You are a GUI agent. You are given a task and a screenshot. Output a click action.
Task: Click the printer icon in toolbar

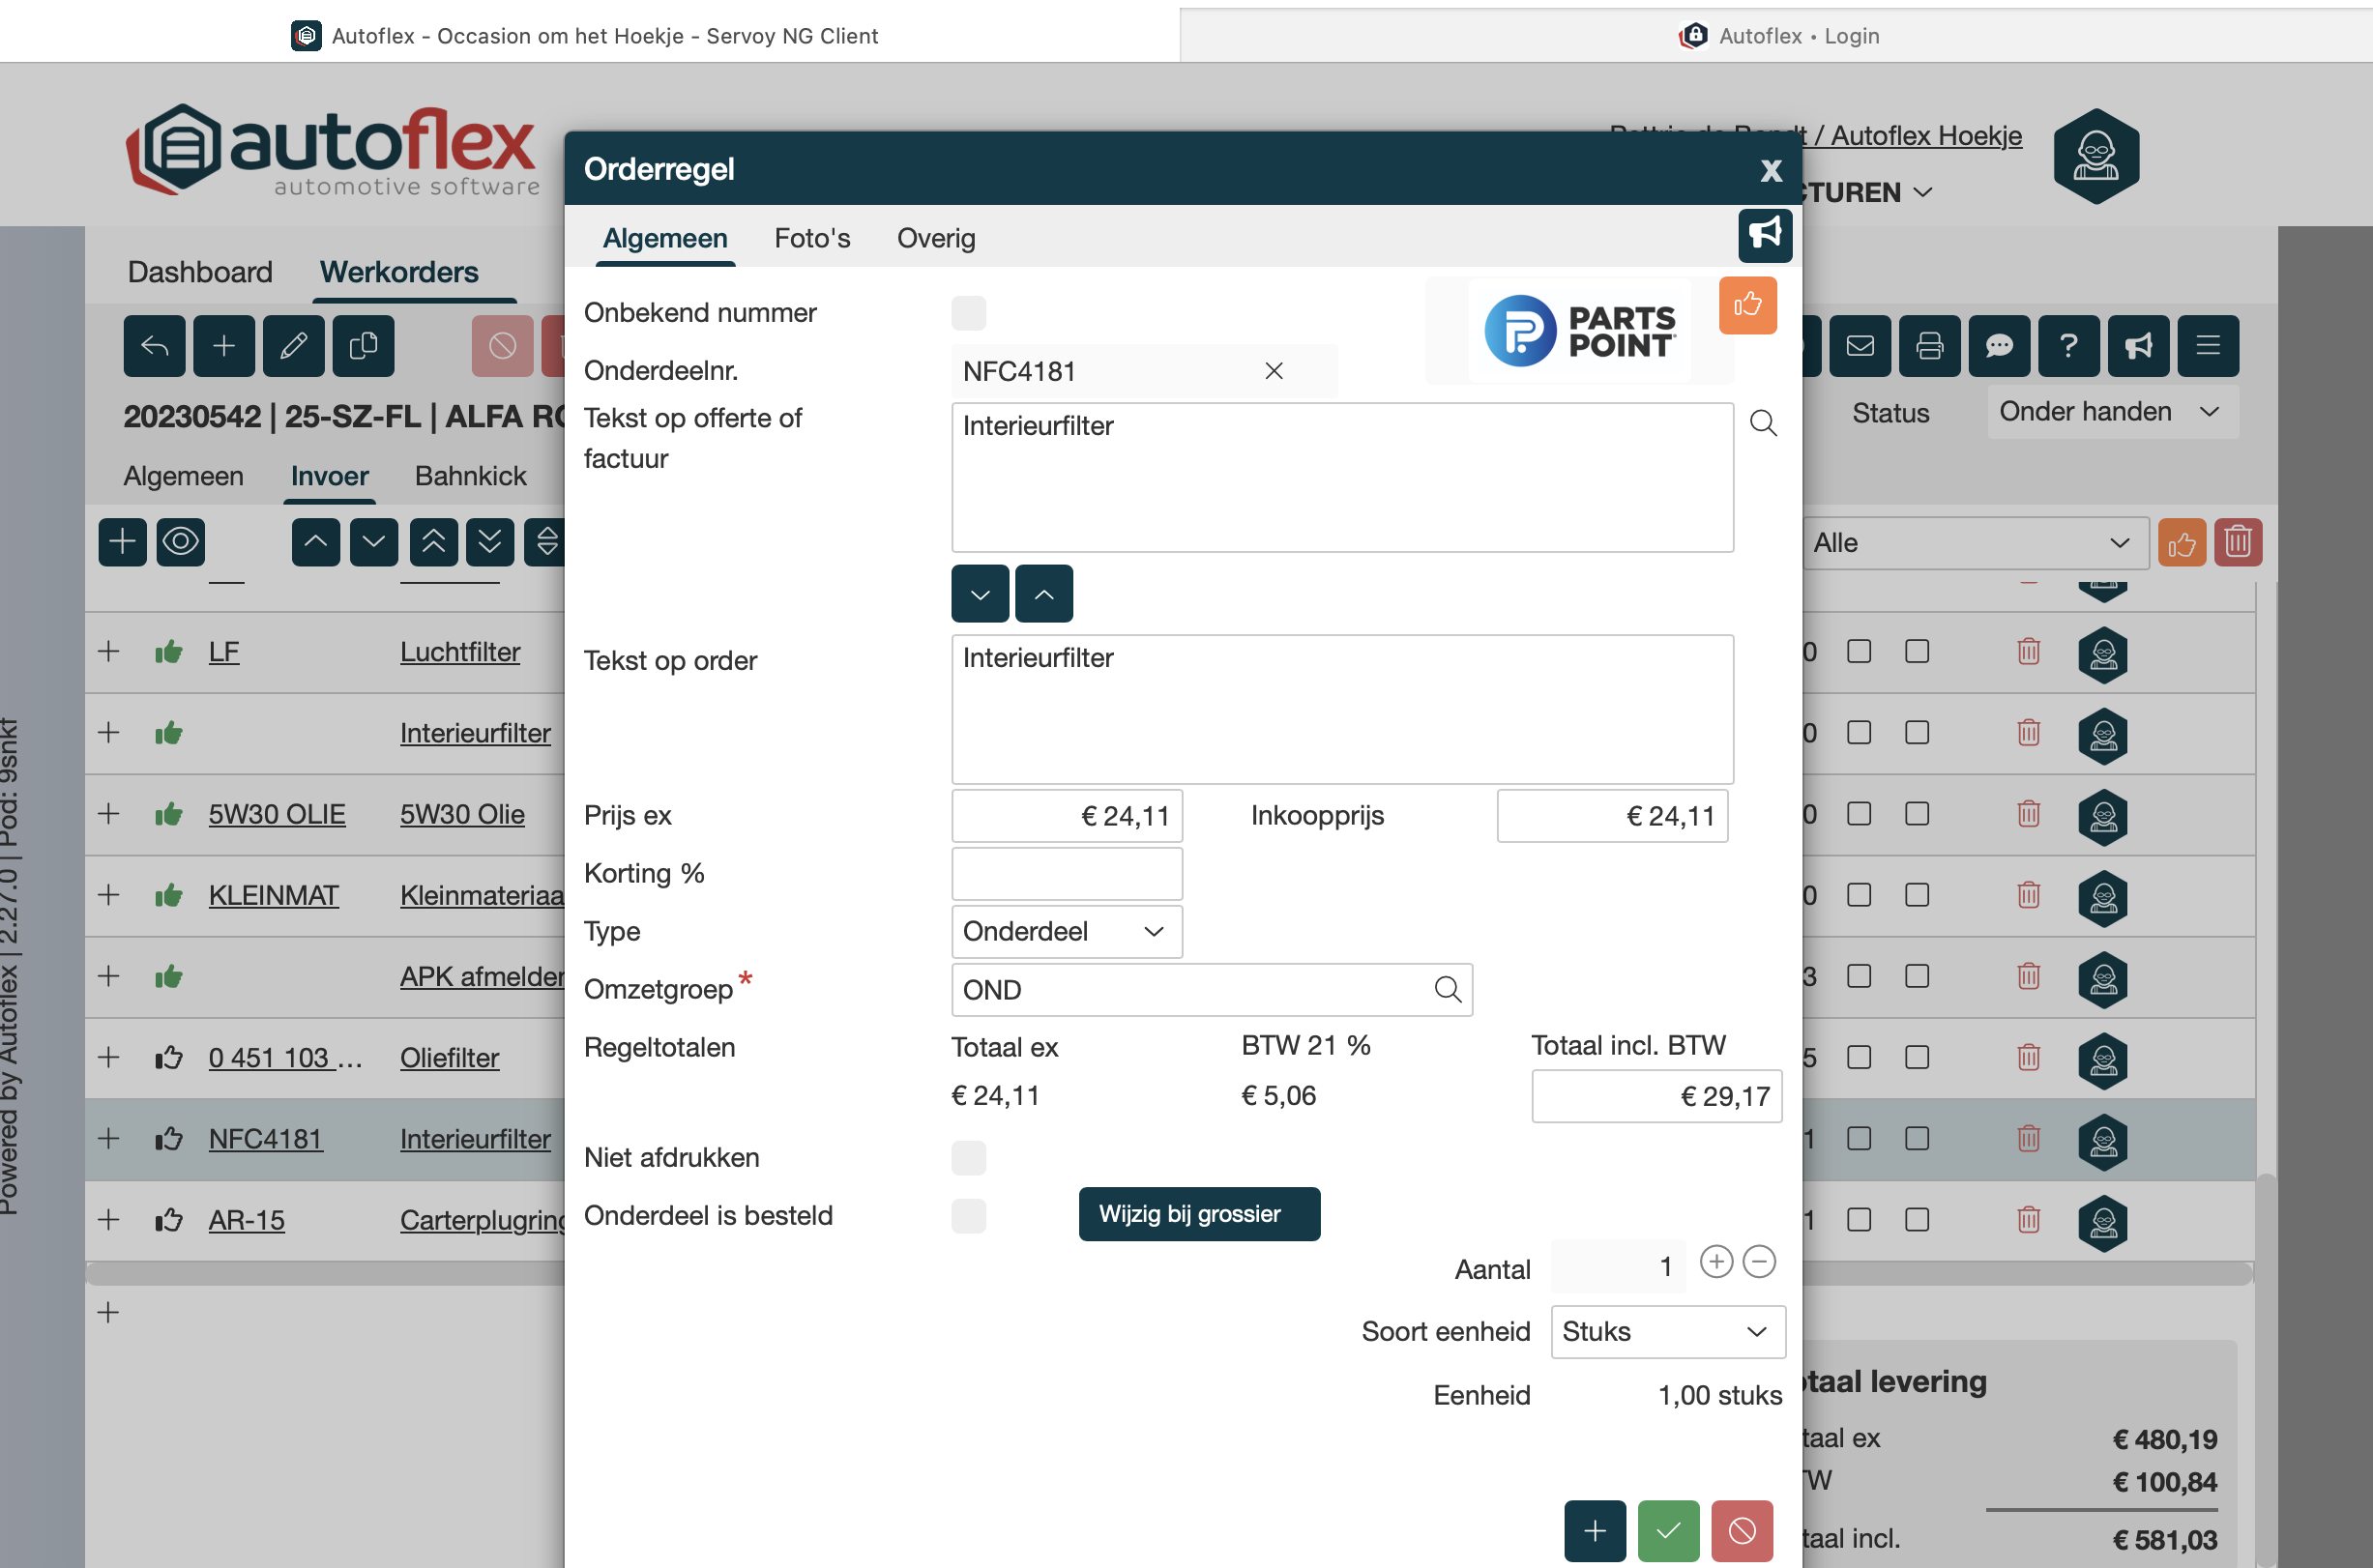(x=1929, y=346)
